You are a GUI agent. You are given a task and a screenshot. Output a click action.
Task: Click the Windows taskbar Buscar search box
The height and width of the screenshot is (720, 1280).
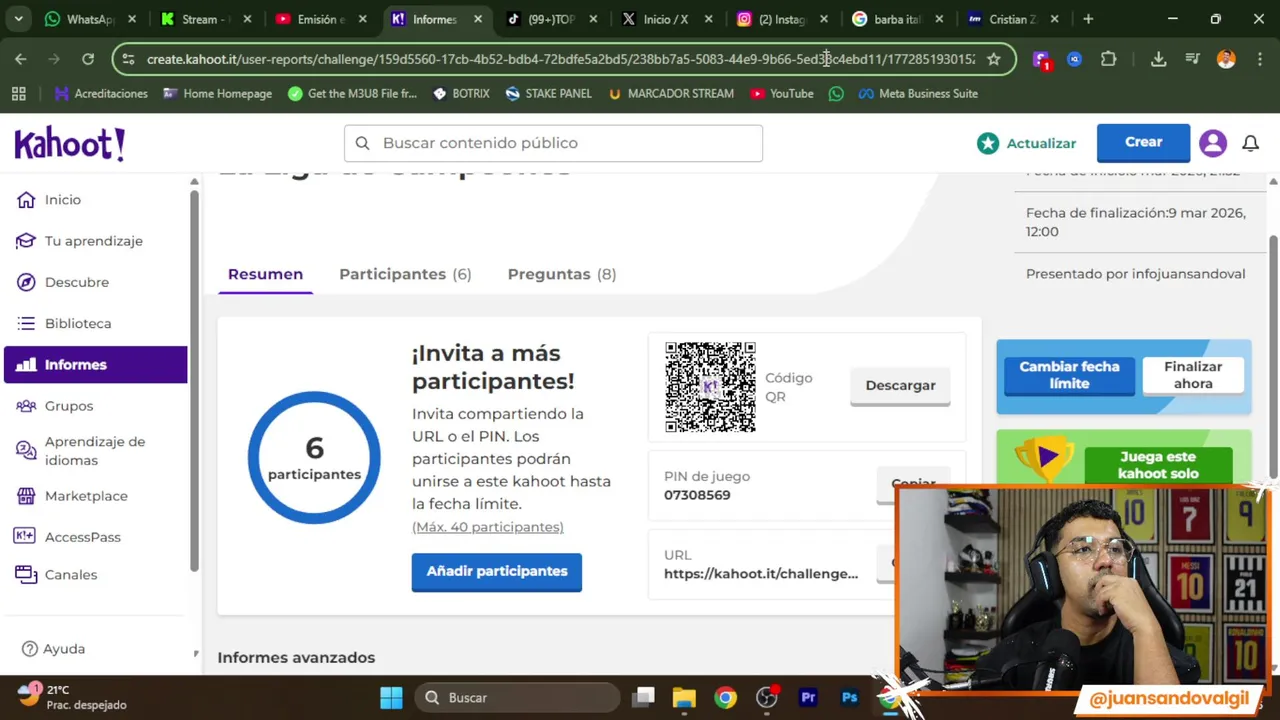click(x=518, y=697)
